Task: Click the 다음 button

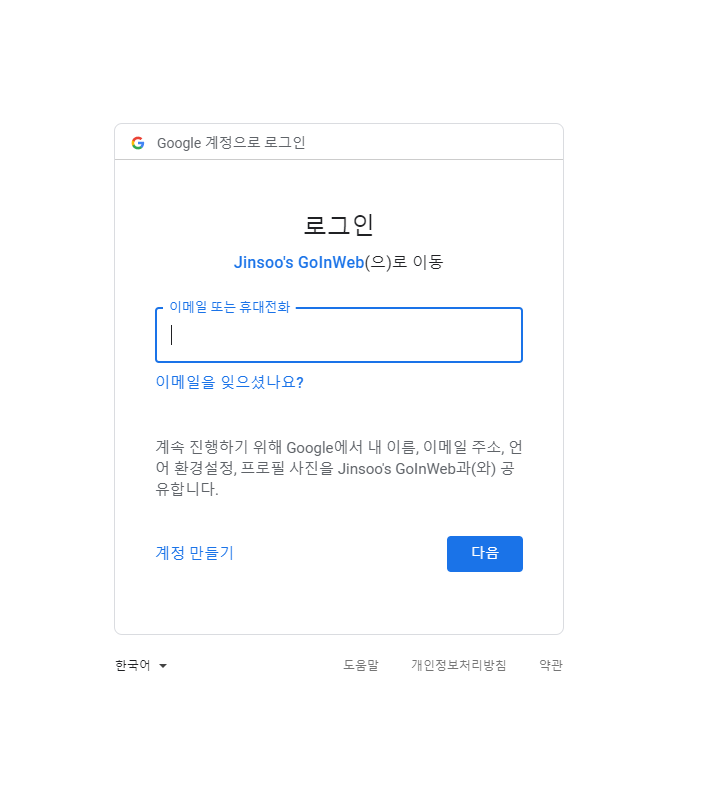Action: 484,553
